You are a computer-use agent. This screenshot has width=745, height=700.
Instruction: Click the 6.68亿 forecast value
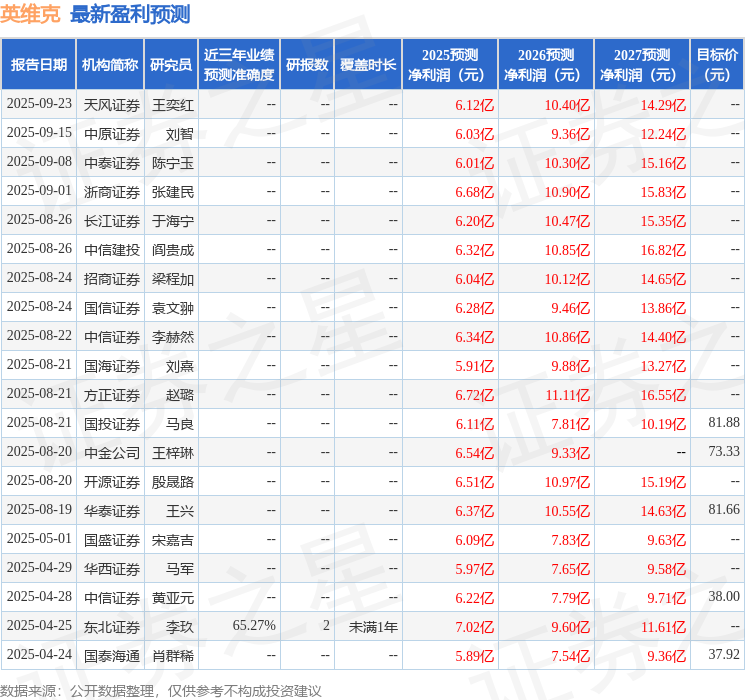[x=475, y=192]
